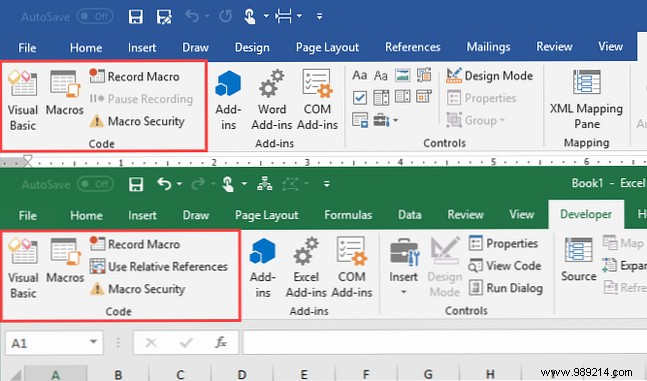This screenshot has height=381, width=647.
Task: Open Properties in Excel Controls group
Action: click(x=503, y=243)
